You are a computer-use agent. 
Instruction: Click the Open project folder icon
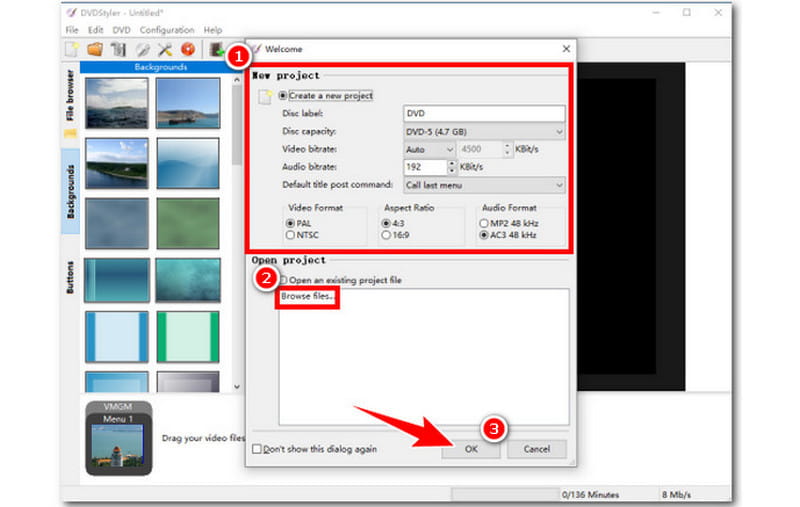tap(95, 49)
